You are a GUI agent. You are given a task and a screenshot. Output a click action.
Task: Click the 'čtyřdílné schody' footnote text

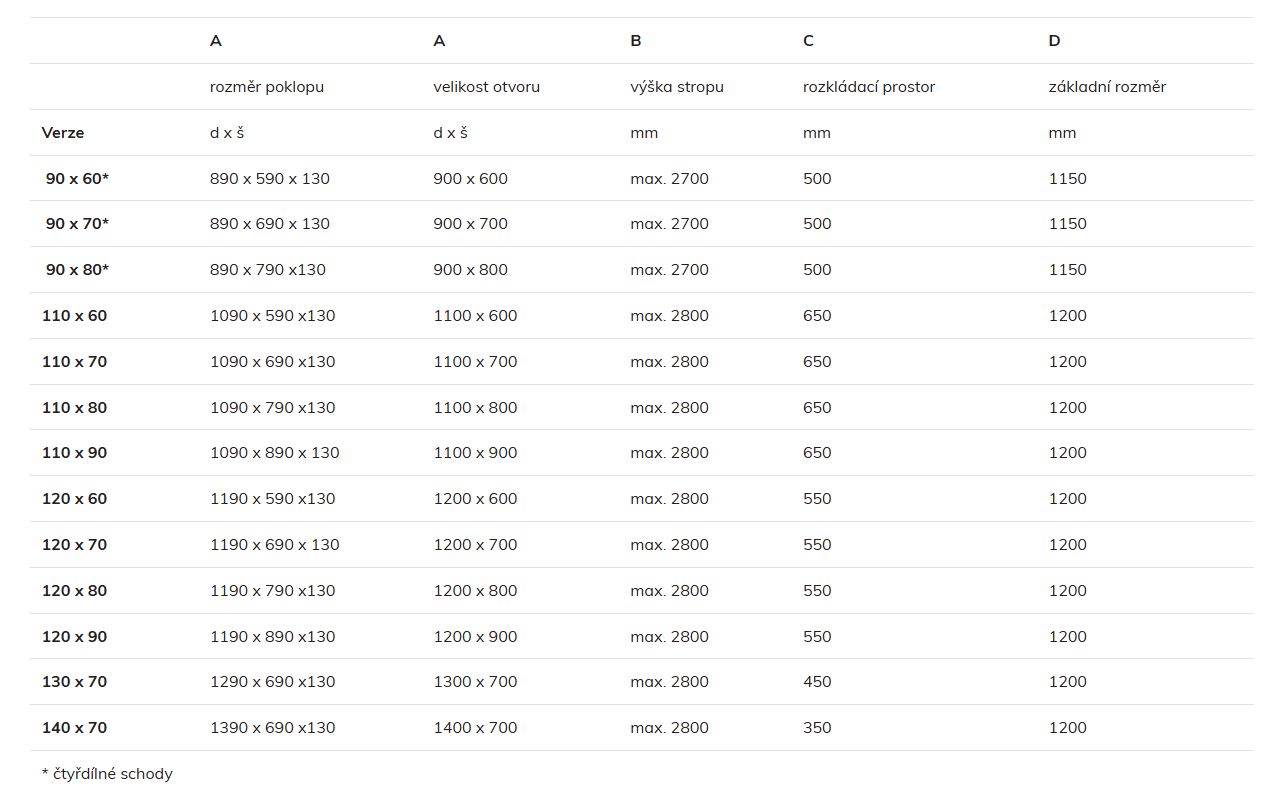[112, 774]
